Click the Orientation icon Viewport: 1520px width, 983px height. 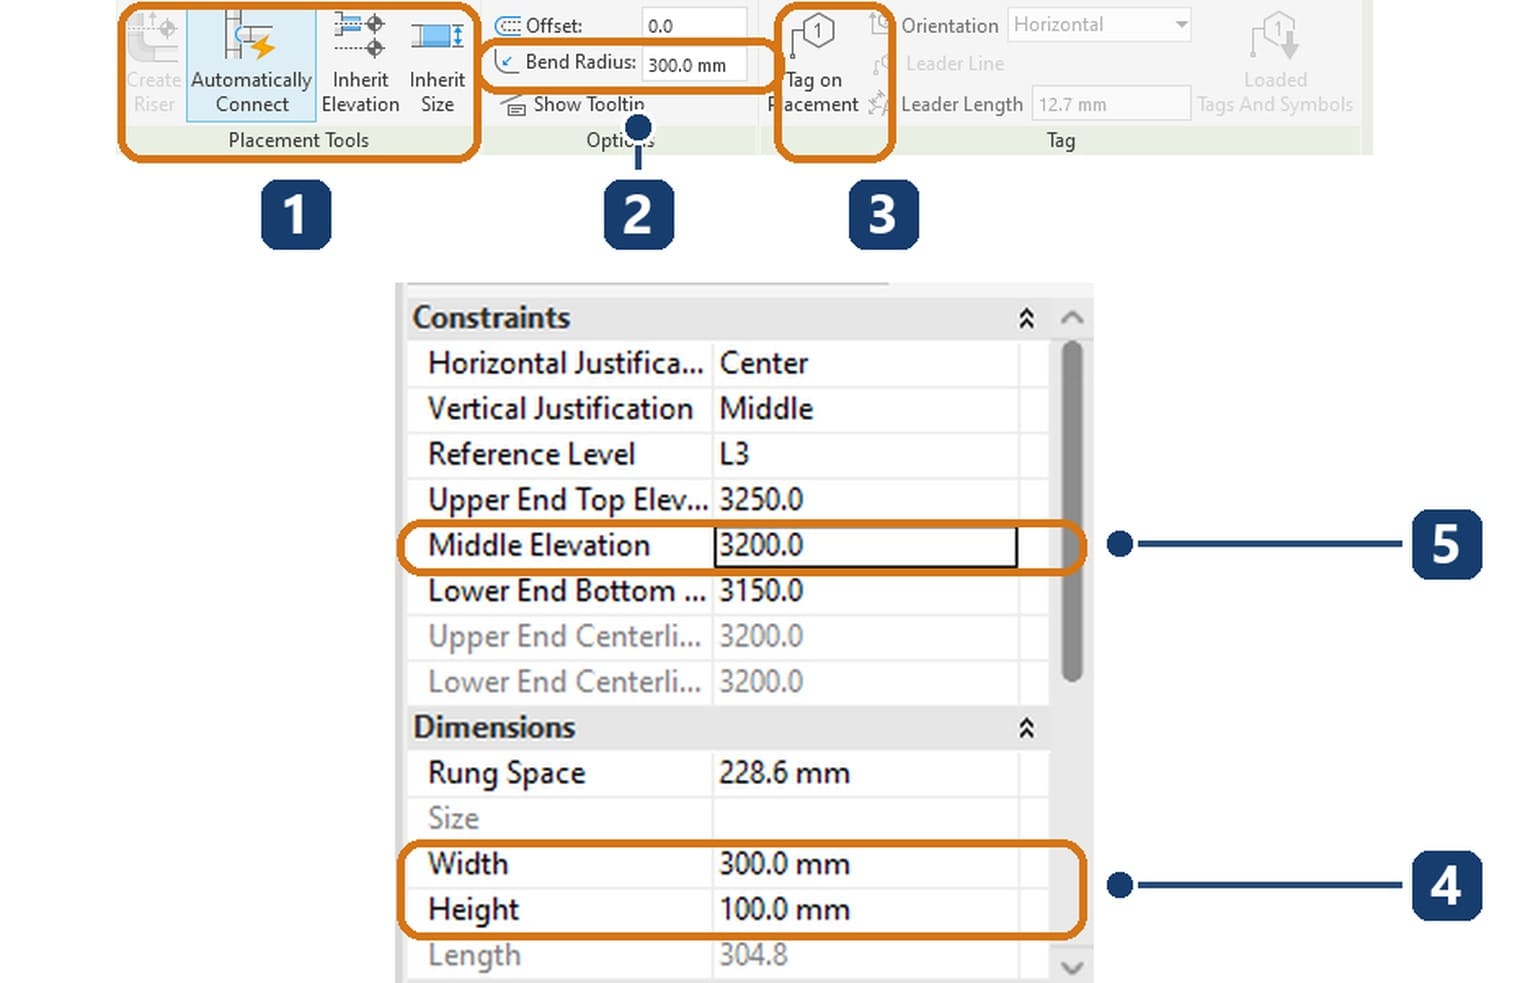click(x=879, y=23)
